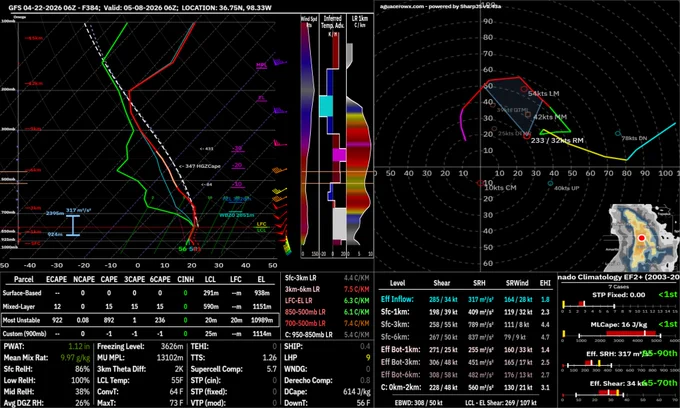Click the 40kts UP hodograph label

[x=567, y=188]
